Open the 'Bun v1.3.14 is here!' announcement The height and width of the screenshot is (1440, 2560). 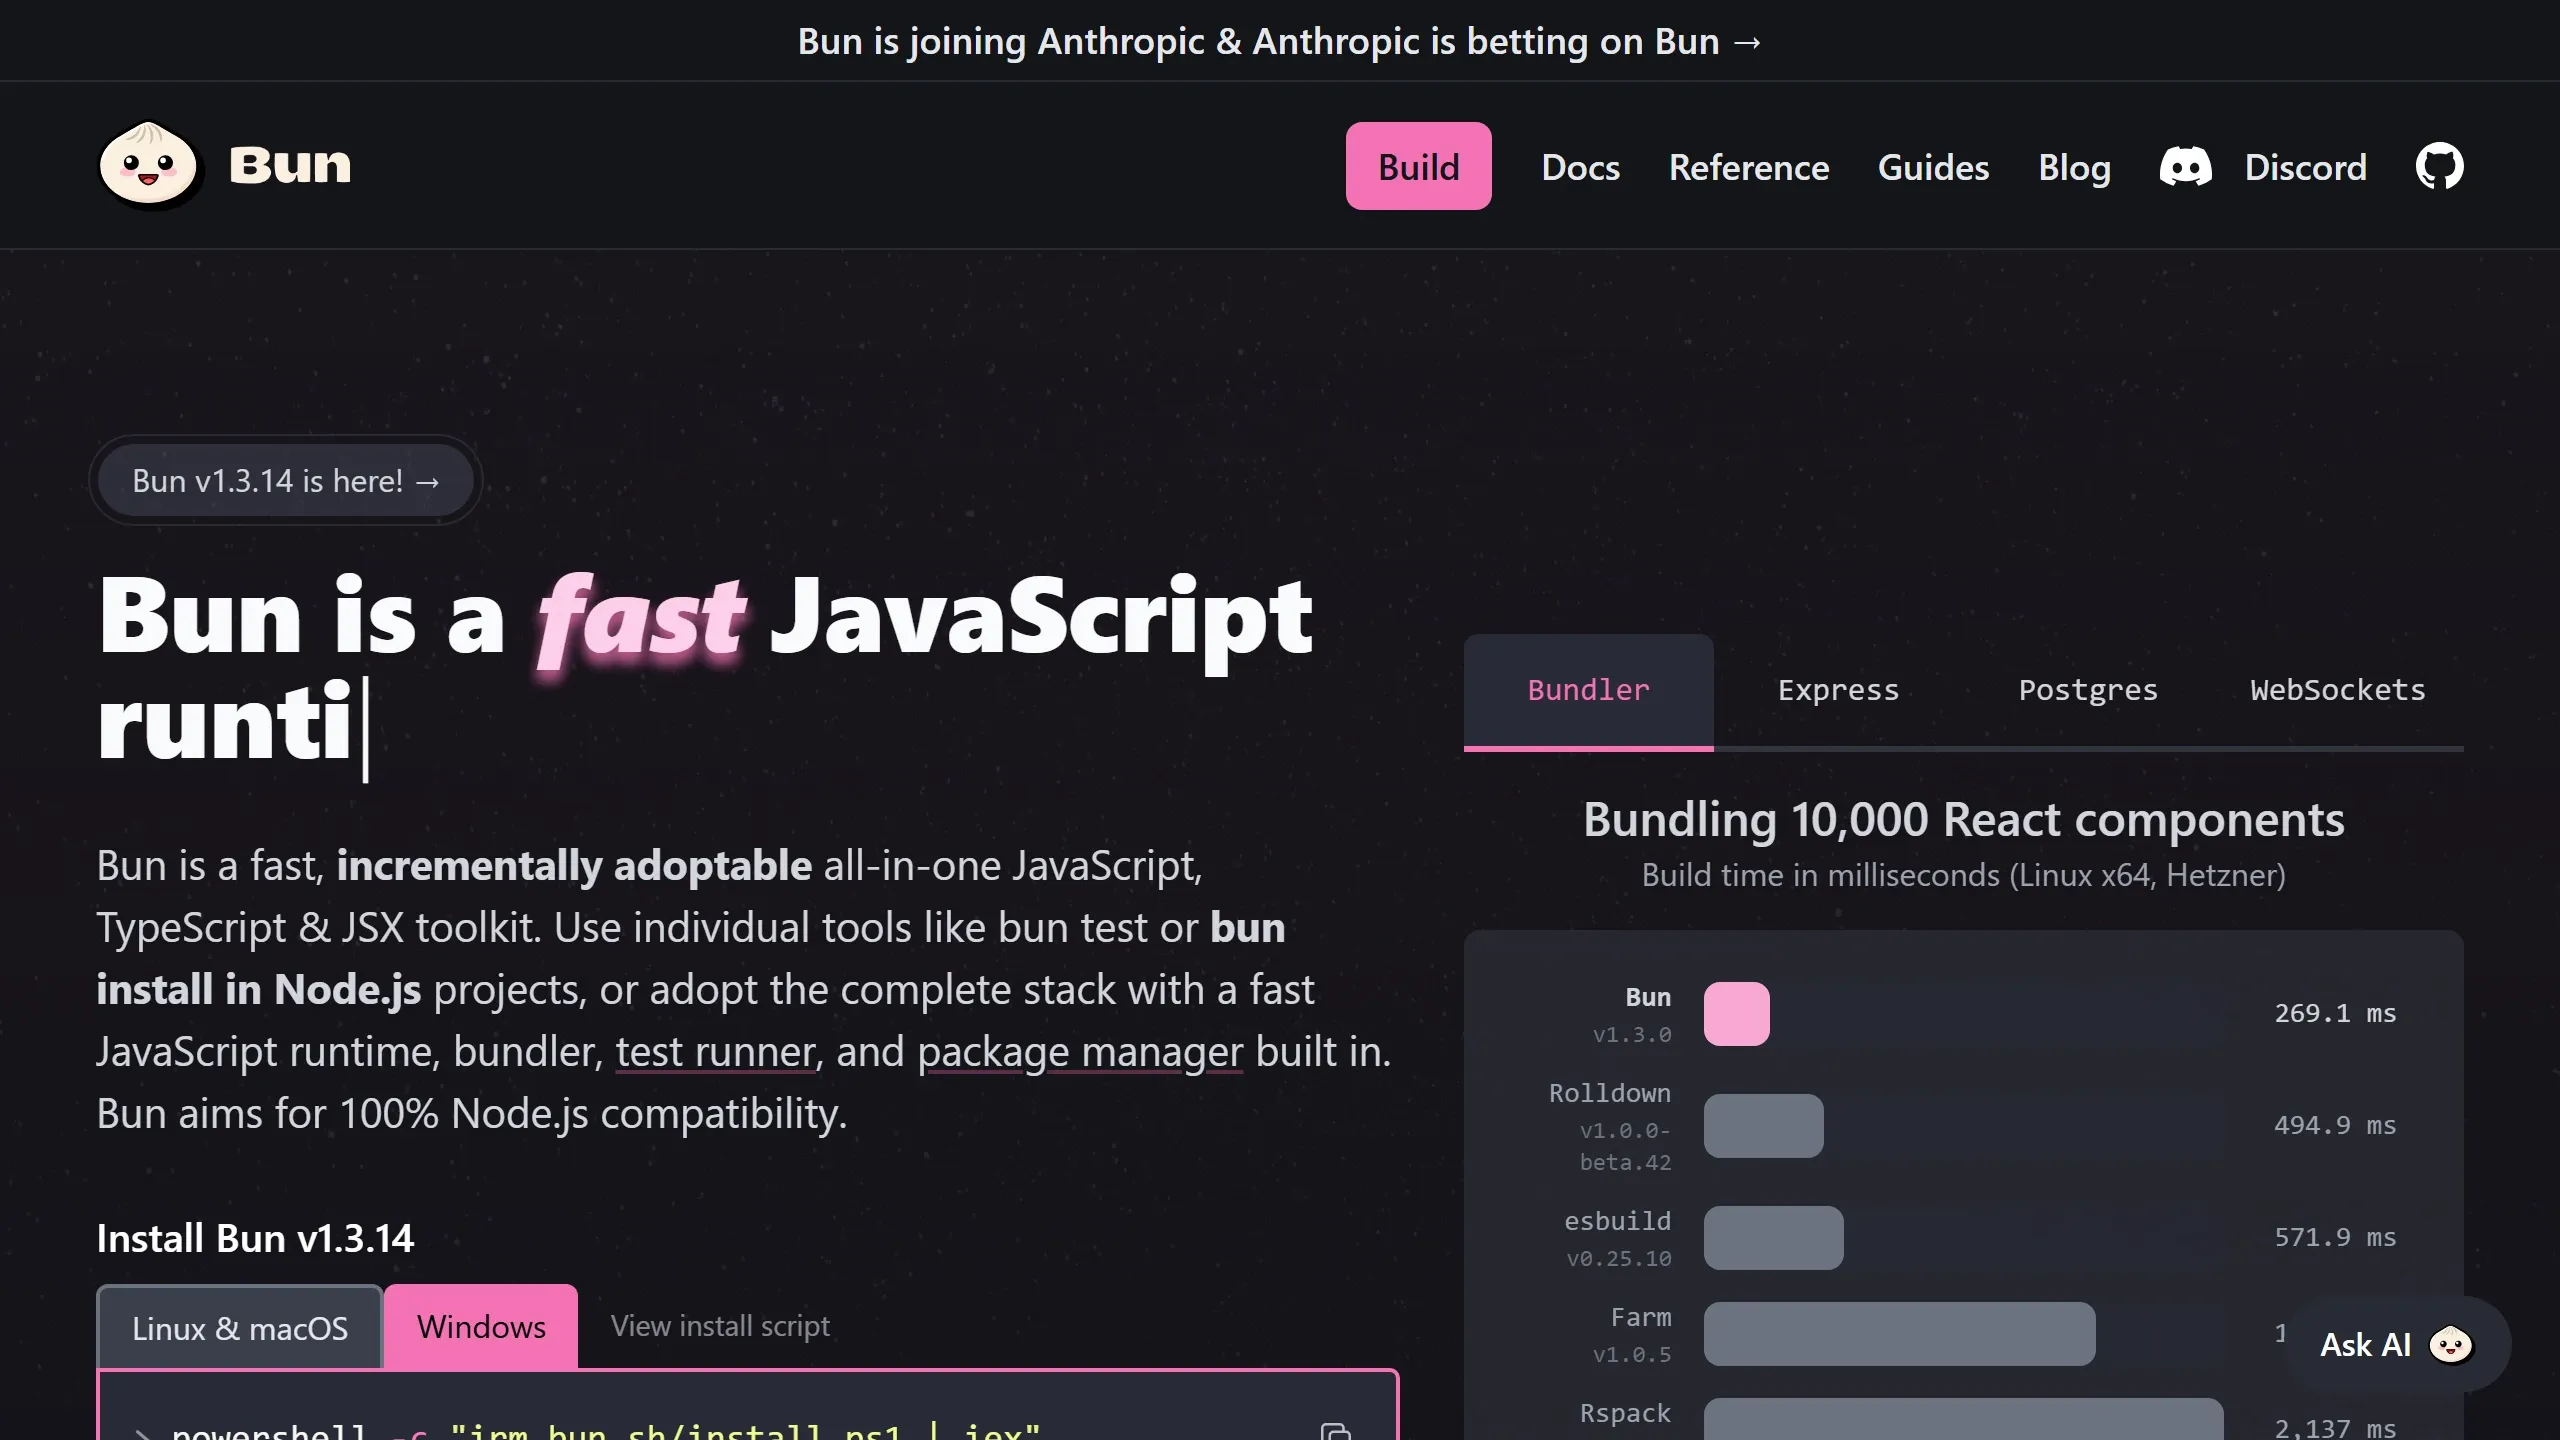click(286, 480)
